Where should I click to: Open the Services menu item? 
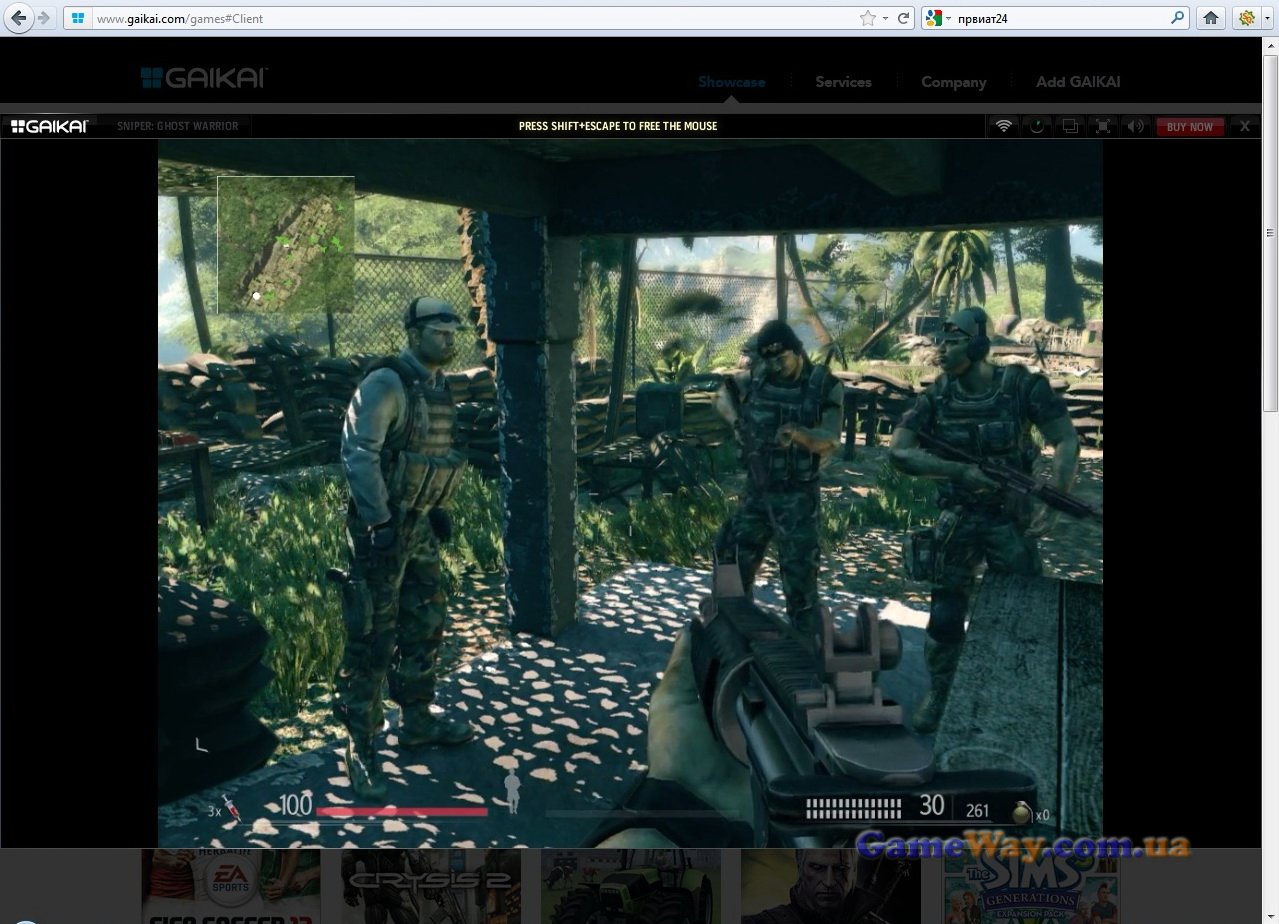coord(843,82)
